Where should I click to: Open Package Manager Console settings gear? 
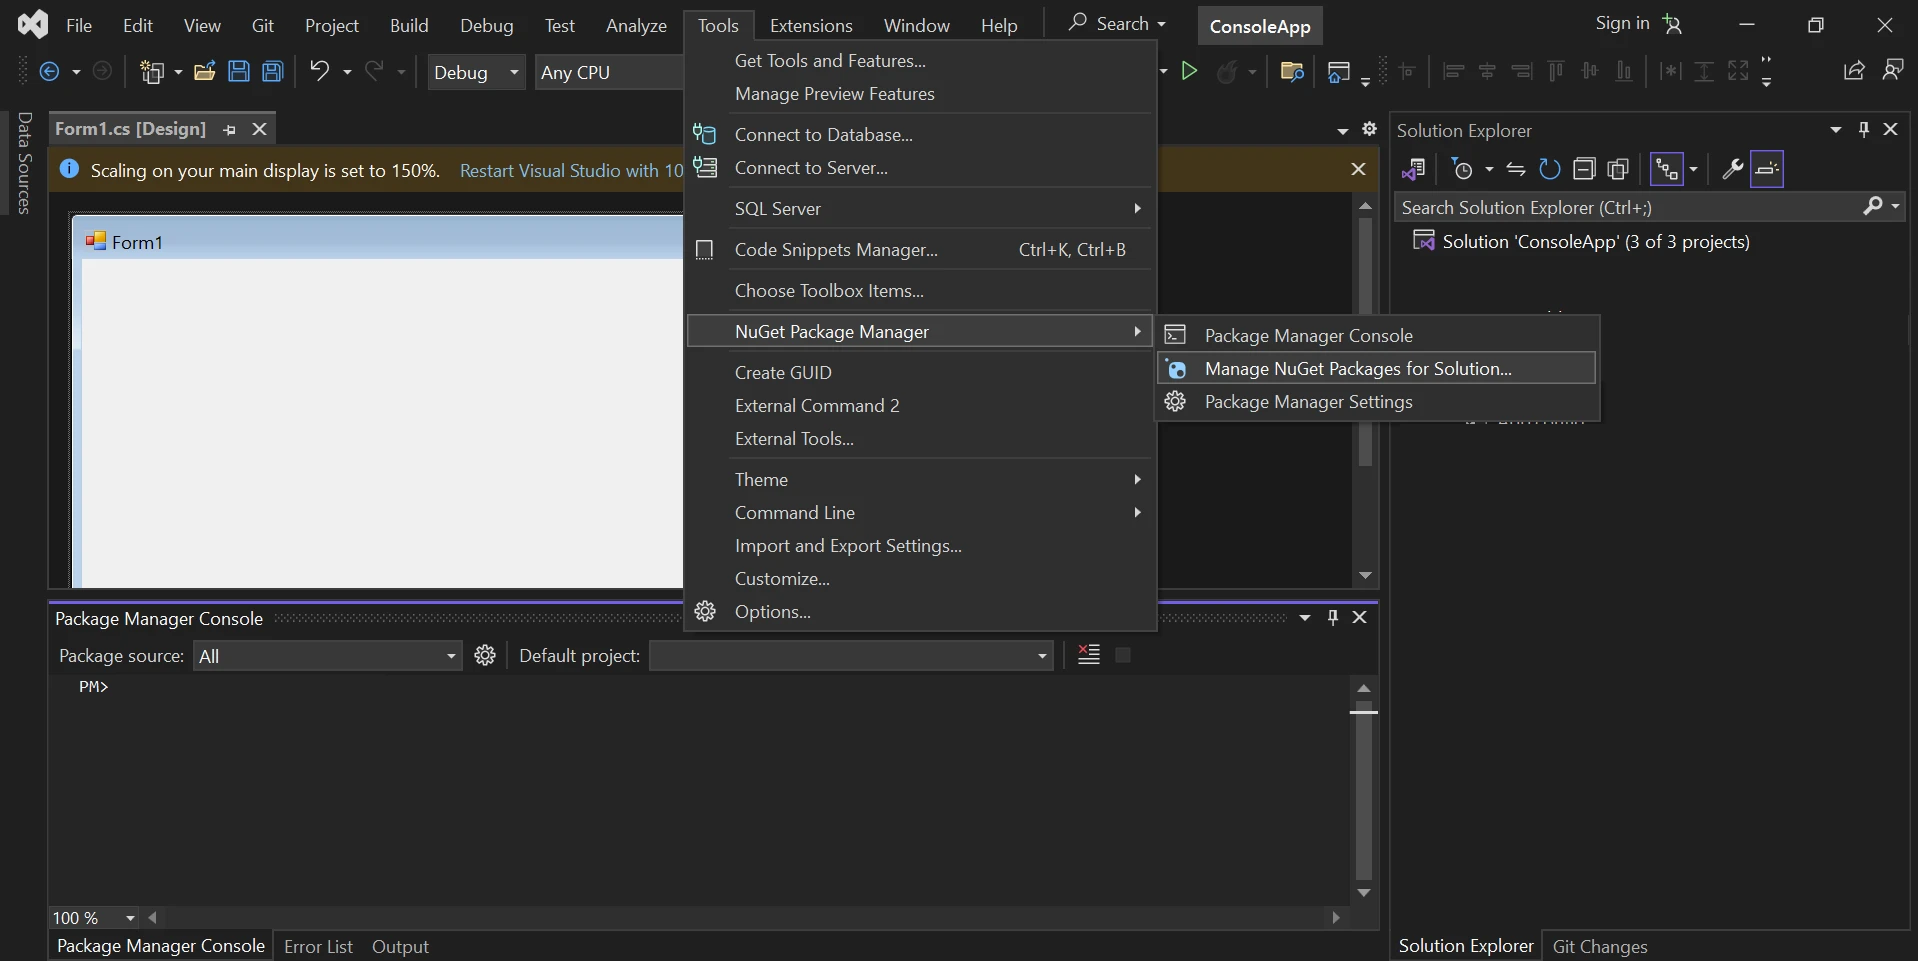(x=485, y=655)
